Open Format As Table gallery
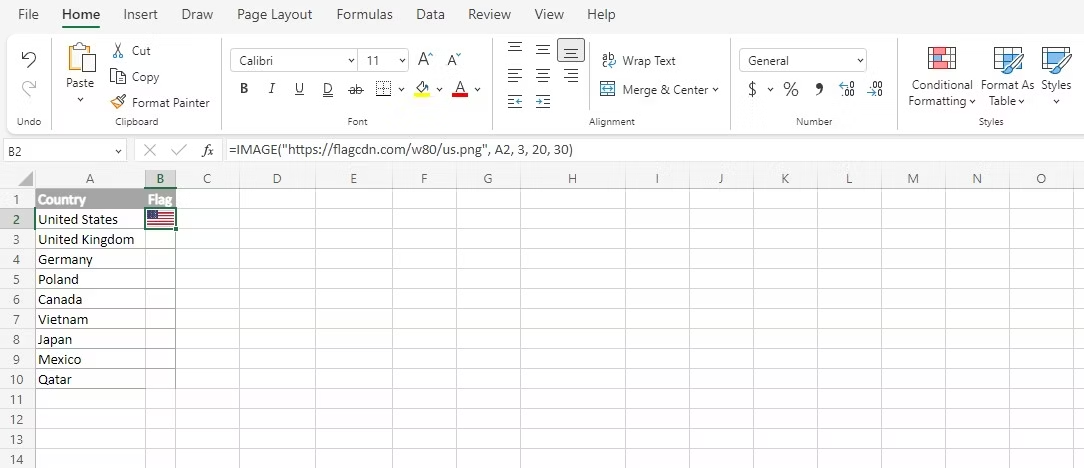 (x=1007, y=77)
